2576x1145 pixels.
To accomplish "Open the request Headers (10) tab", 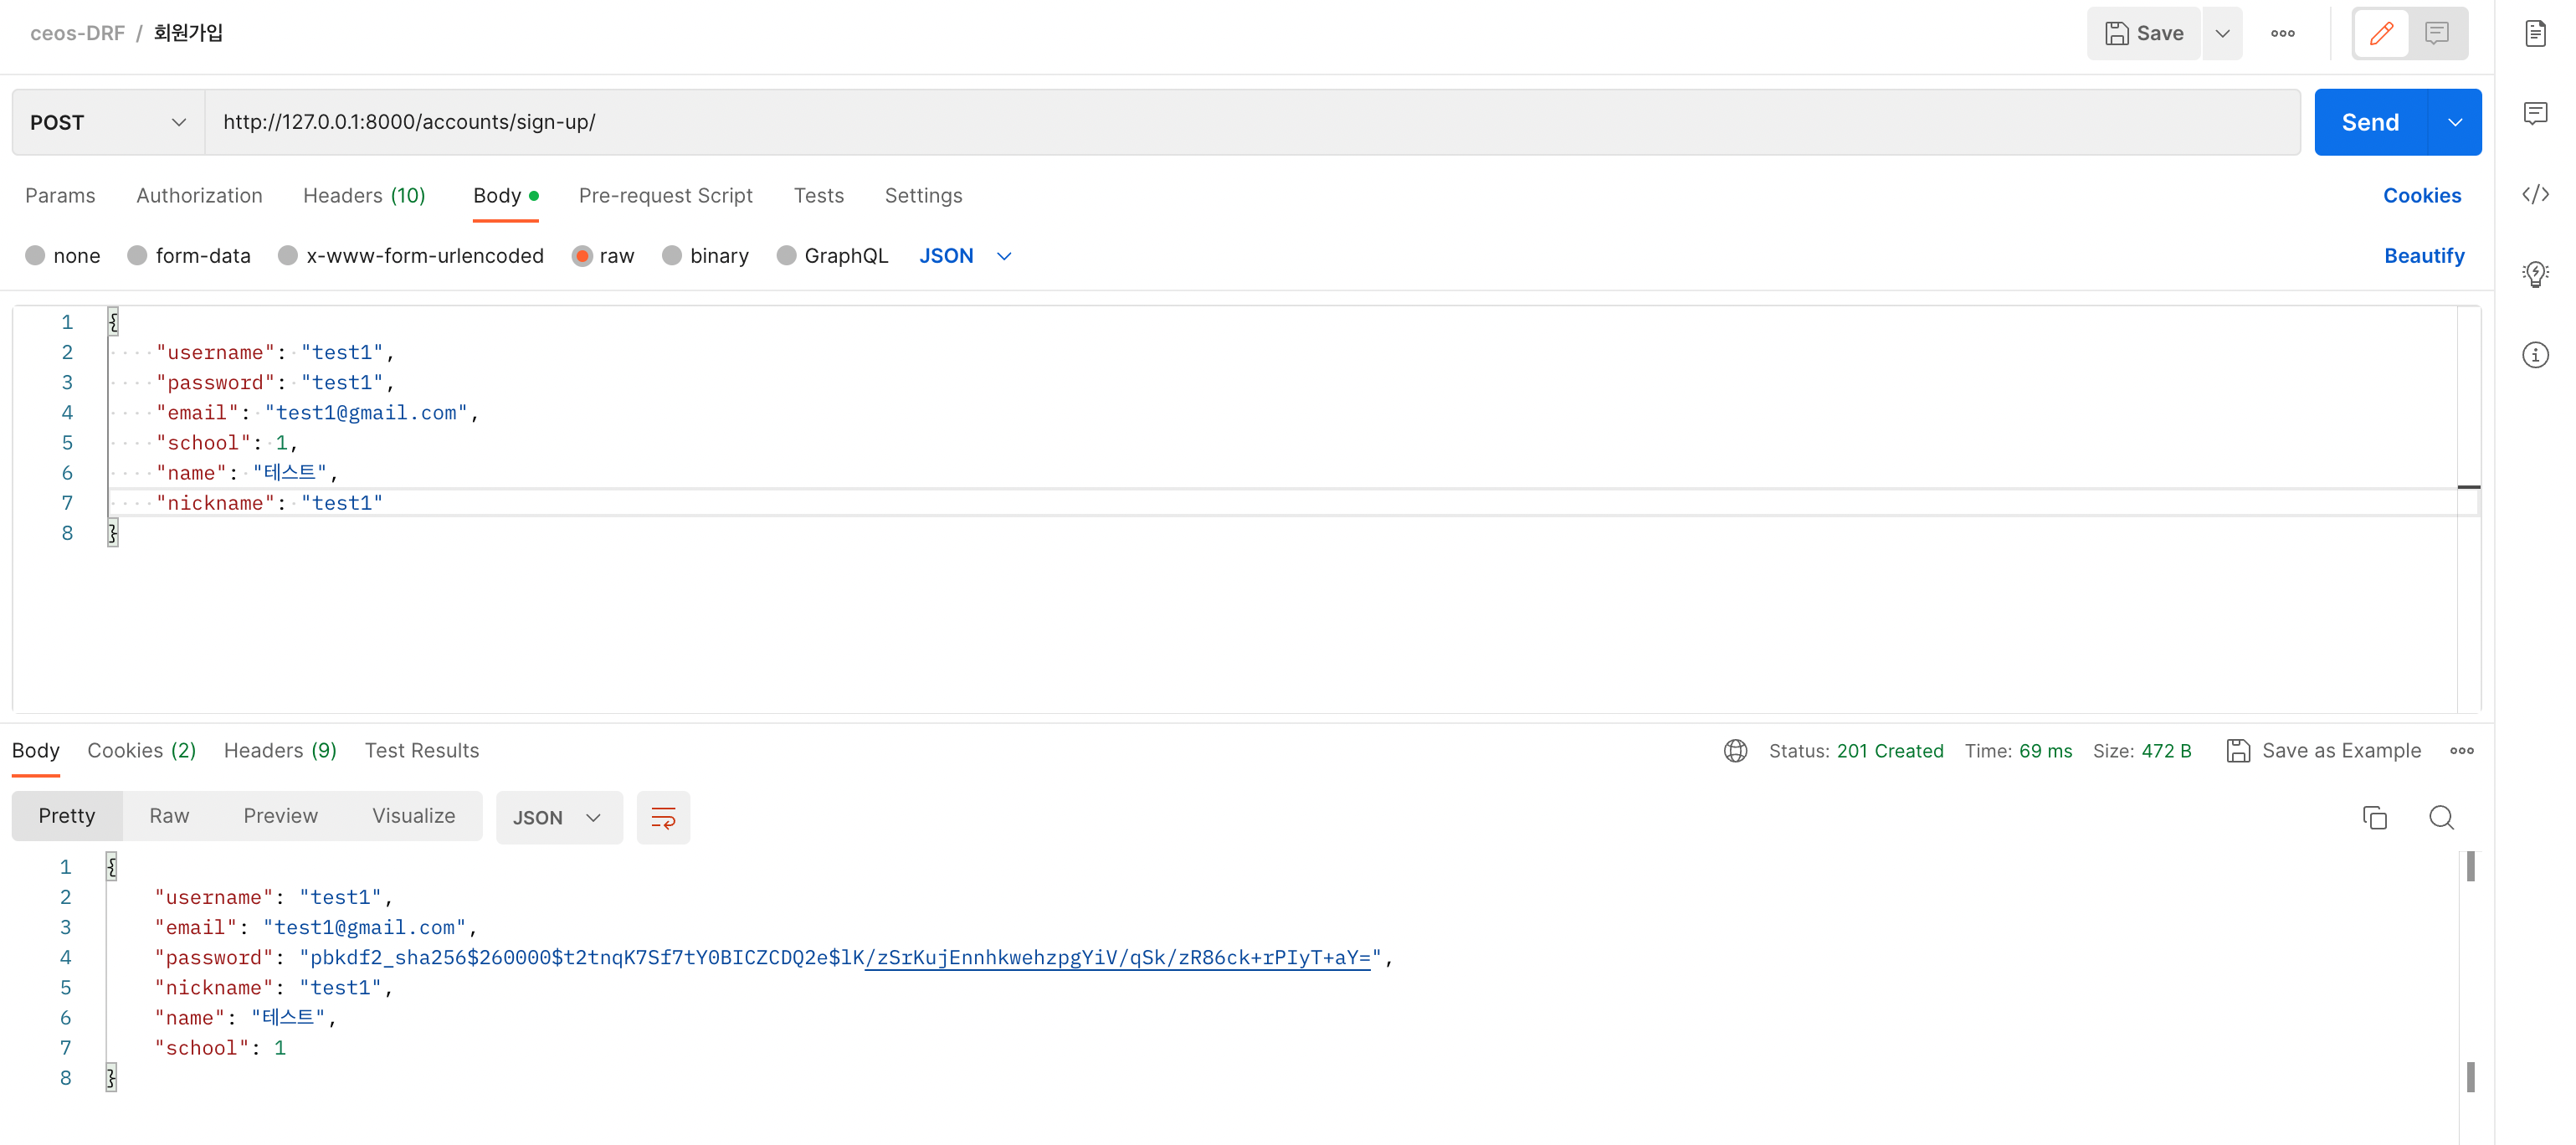I will (x=364, y=196).
